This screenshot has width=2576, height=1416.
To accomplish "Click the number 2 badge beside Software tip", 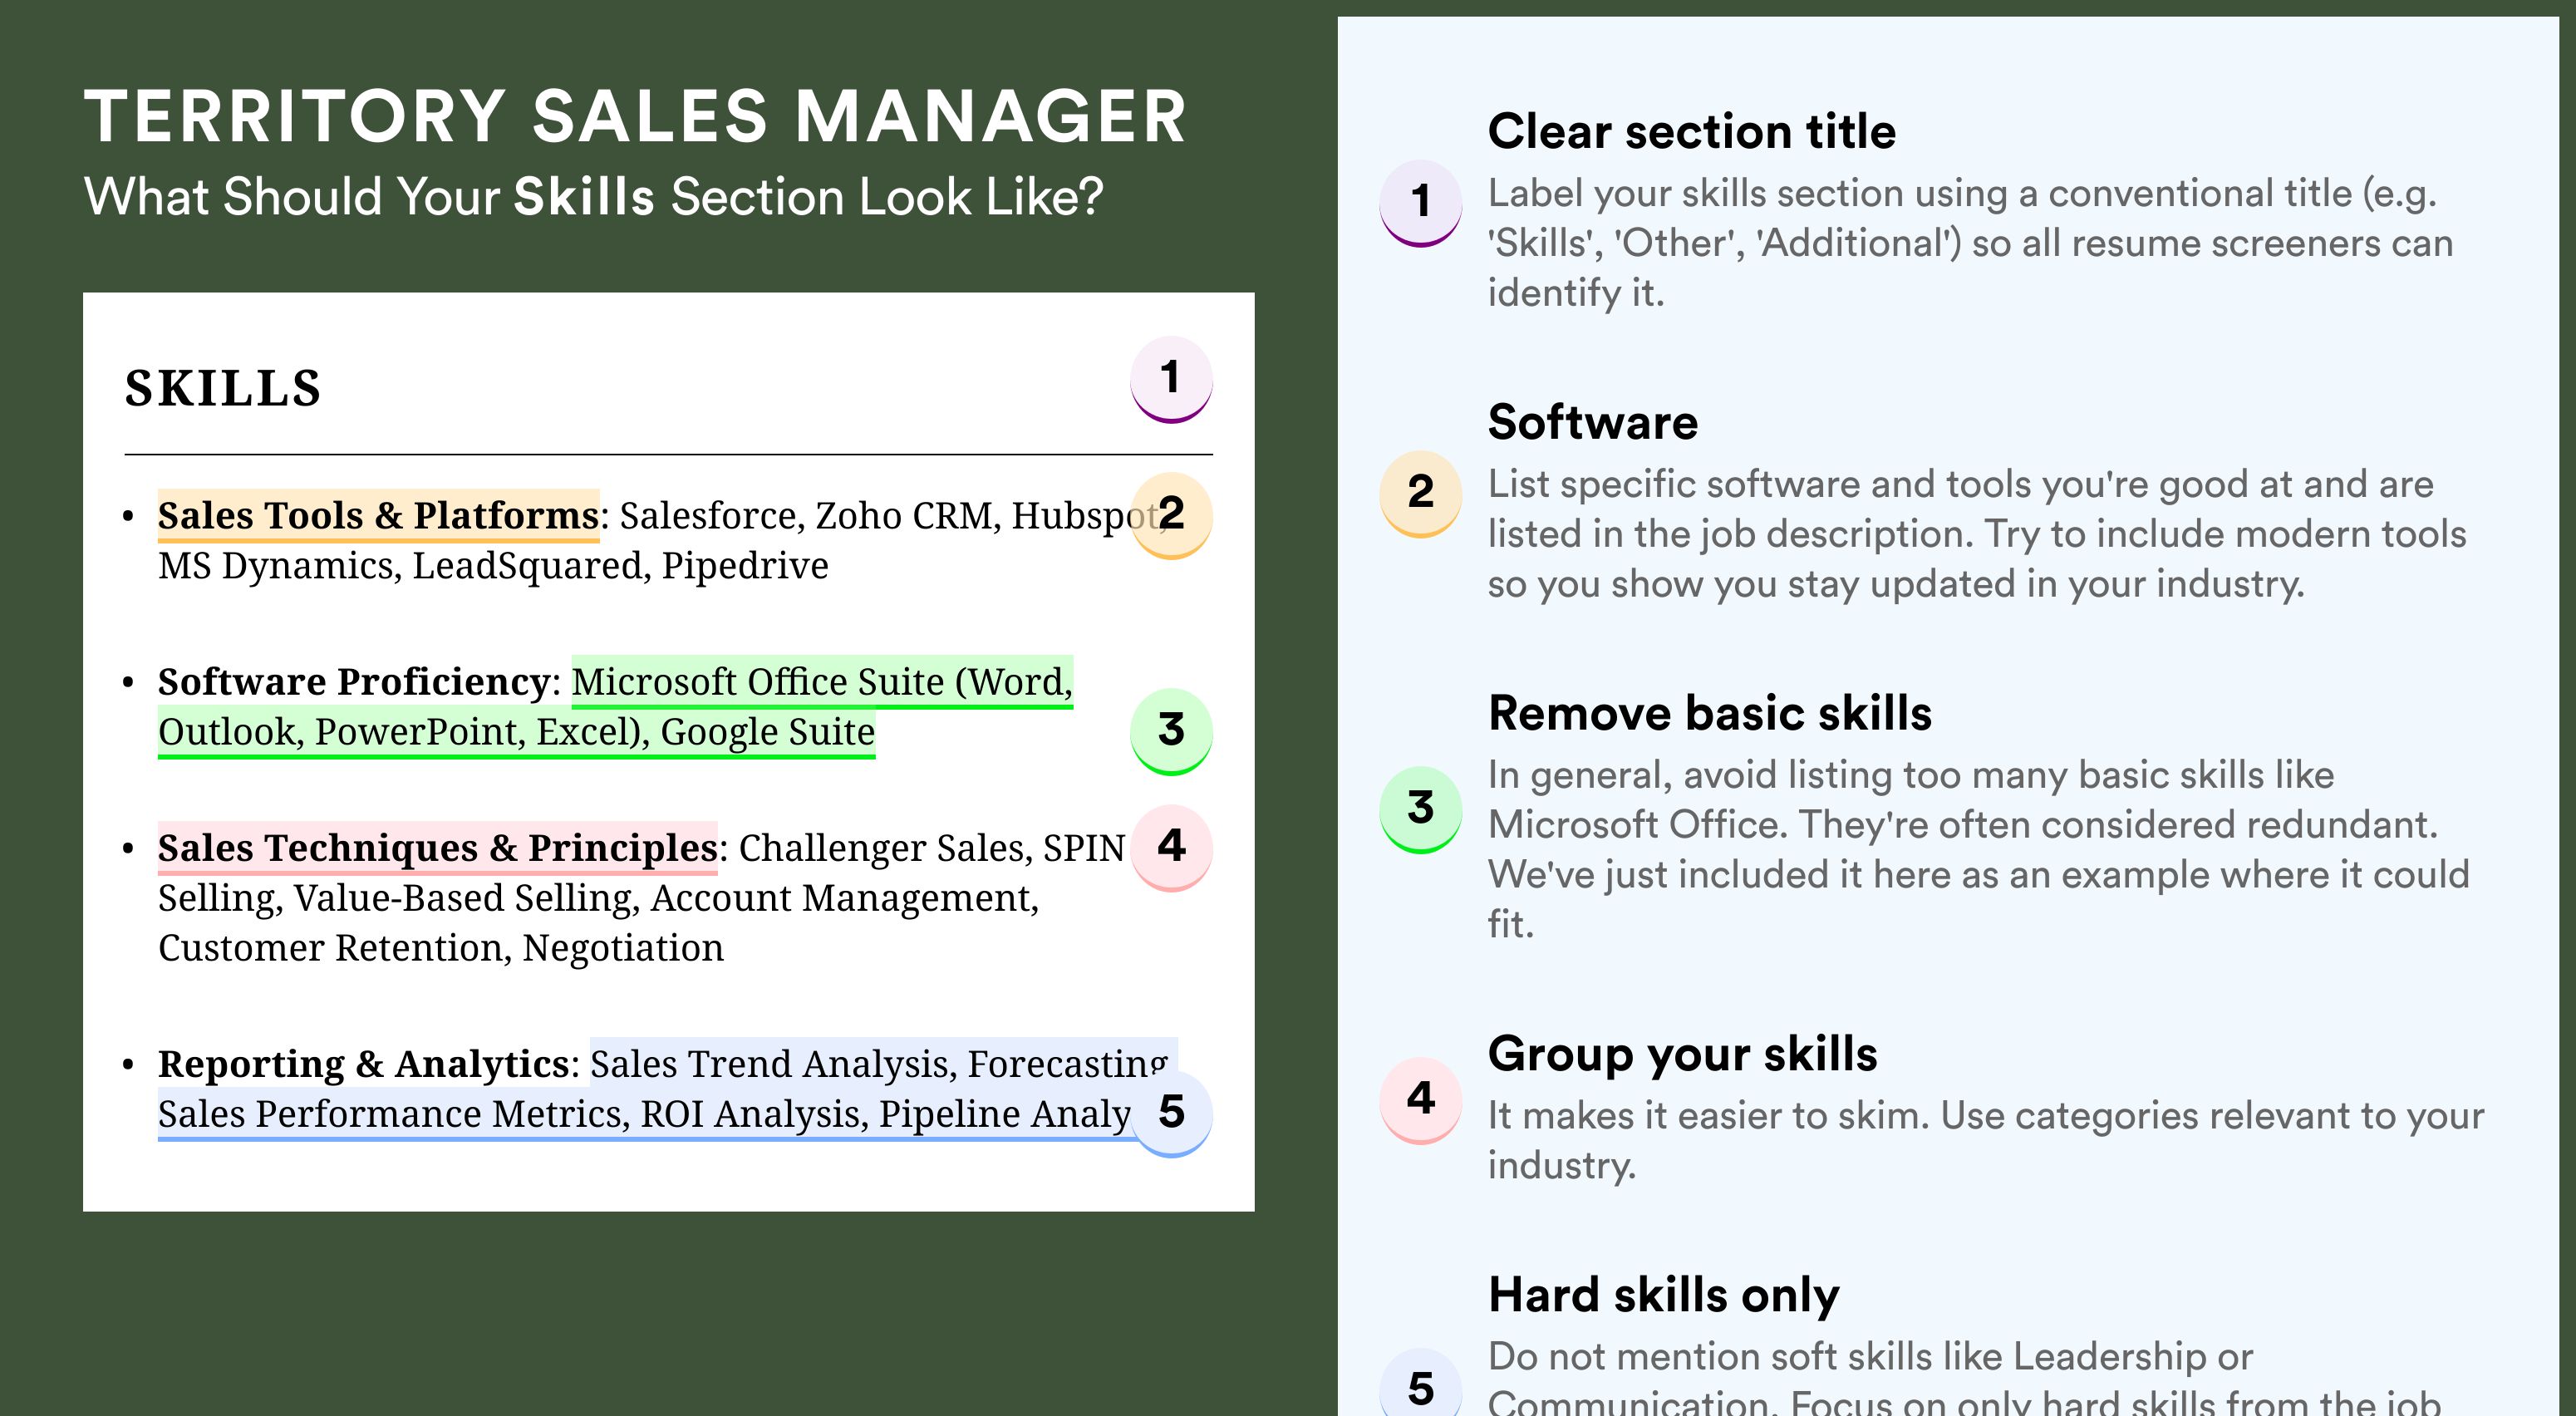I will click(x=1421, y=494).
